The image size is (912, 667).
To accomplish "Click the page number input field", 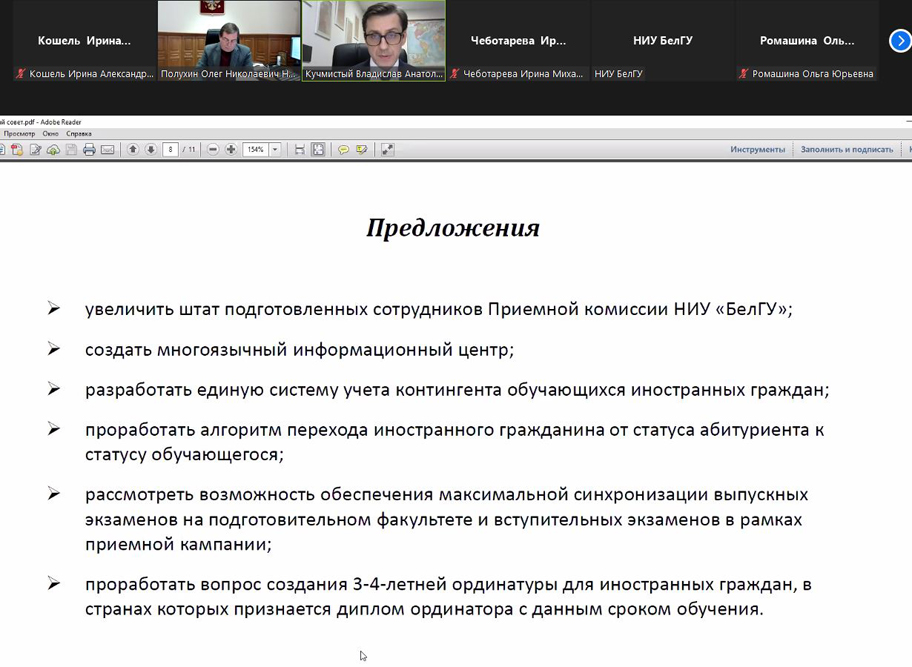I will [x=171, y=150].
